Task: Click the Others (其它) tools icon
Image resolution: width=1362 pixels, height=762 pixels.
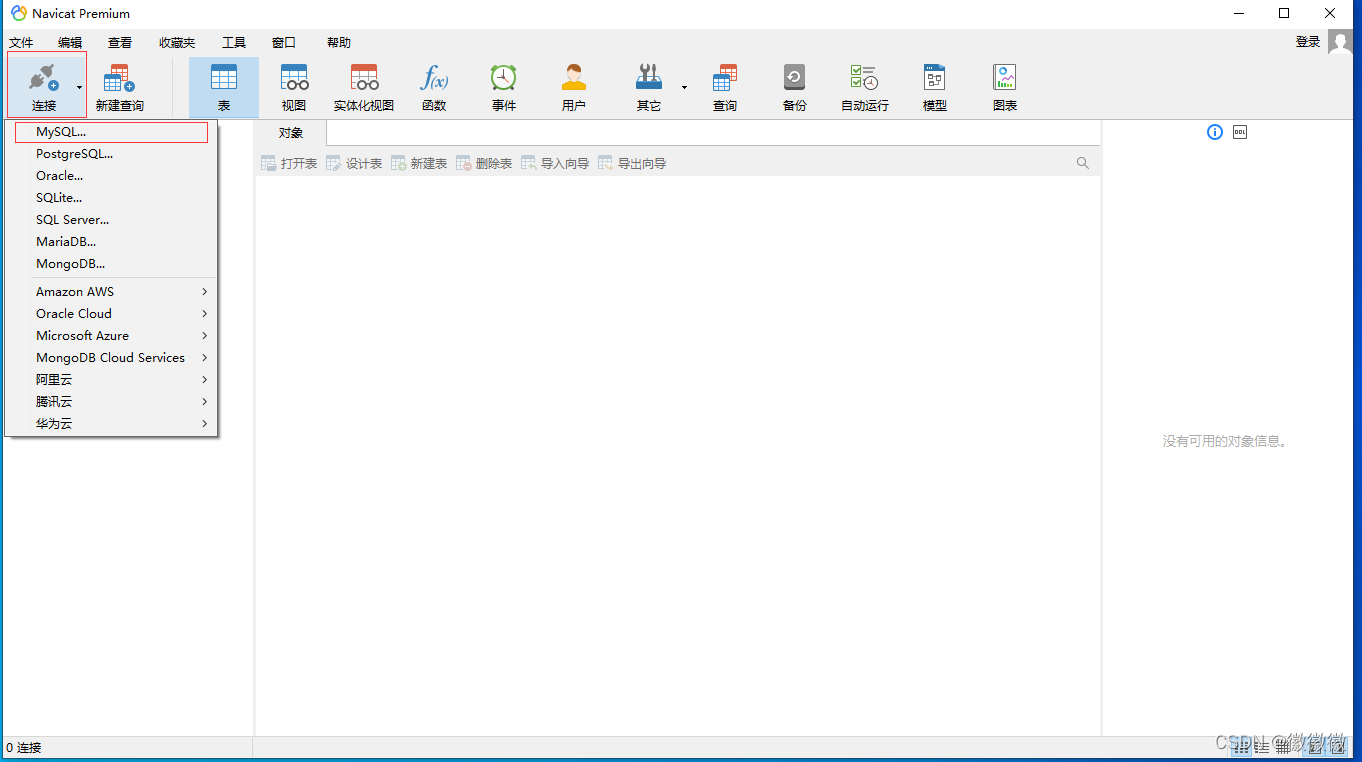Action: (x=649, y=77)
